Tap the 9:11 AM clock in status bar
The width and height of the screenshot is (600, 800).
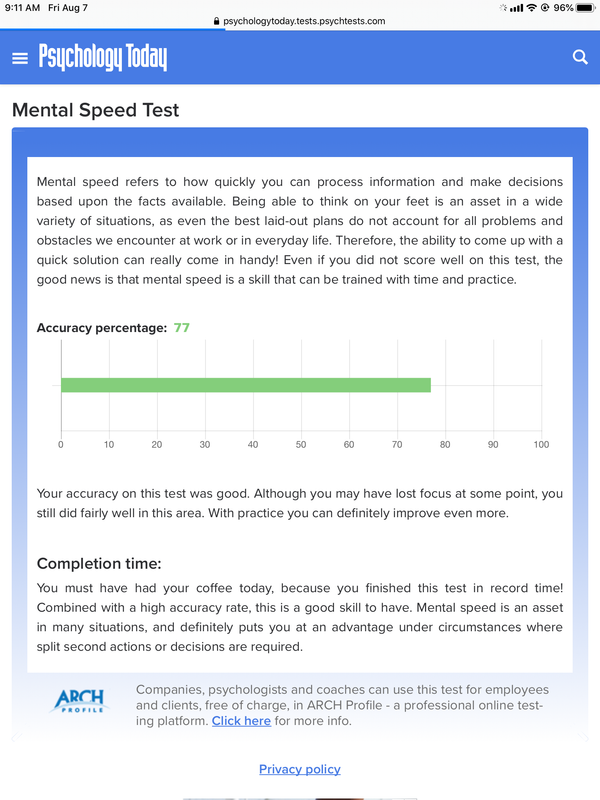pyautogui.click(x=22, y=8)
